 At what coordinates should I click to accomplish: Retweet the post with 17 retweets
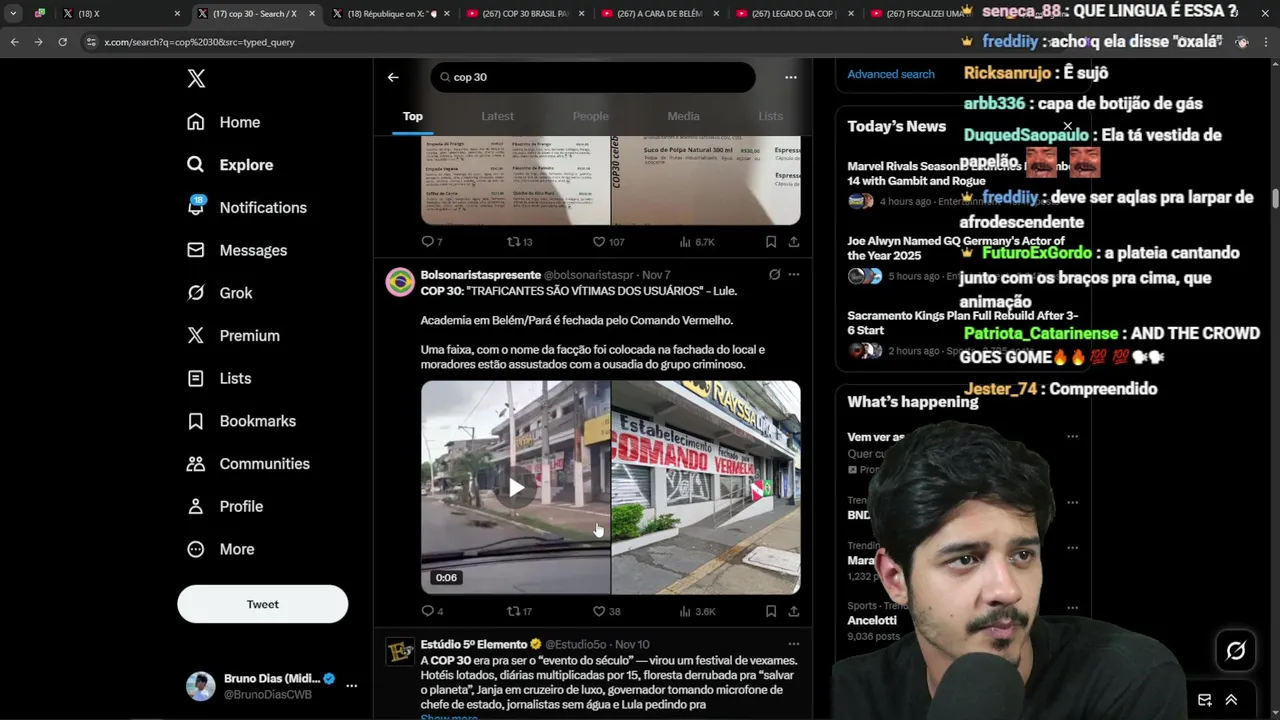tap(519, 611)
